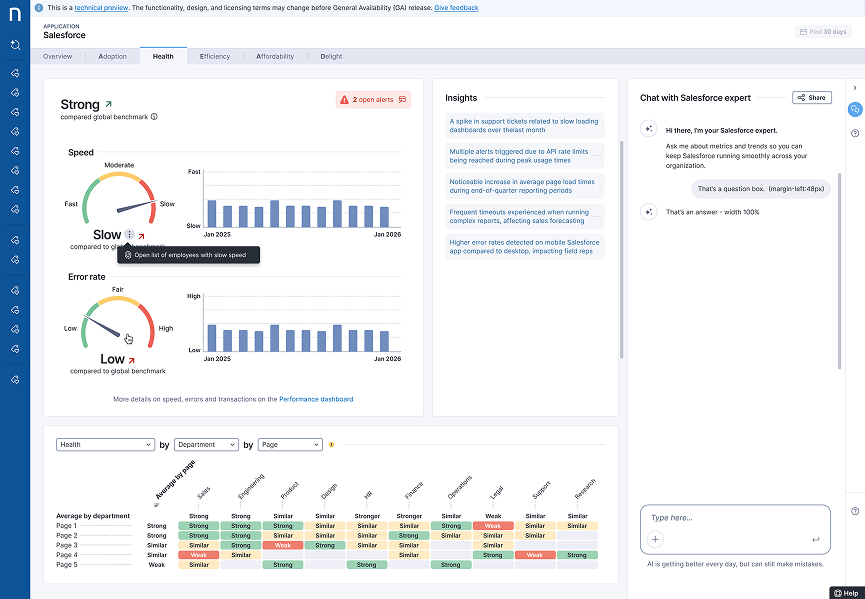Click the orange warning dot next to Page
This screenshot has height=599, width=865.
coord(332,445)
